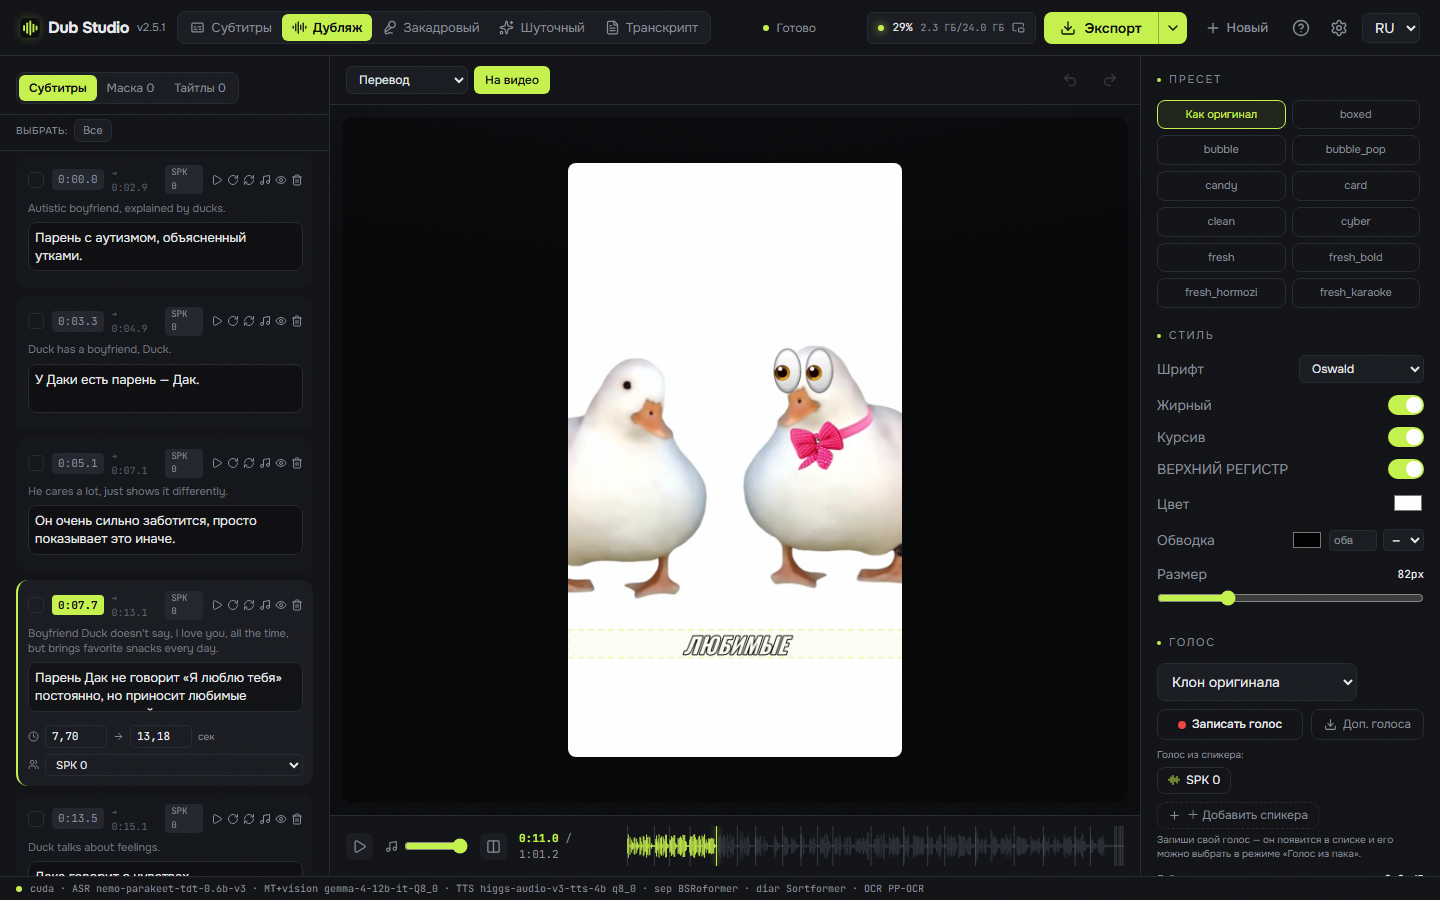Switch to the Шуточный tab
The width and height of the screenshot is (1440, 900).
click(x=542, y=28)
